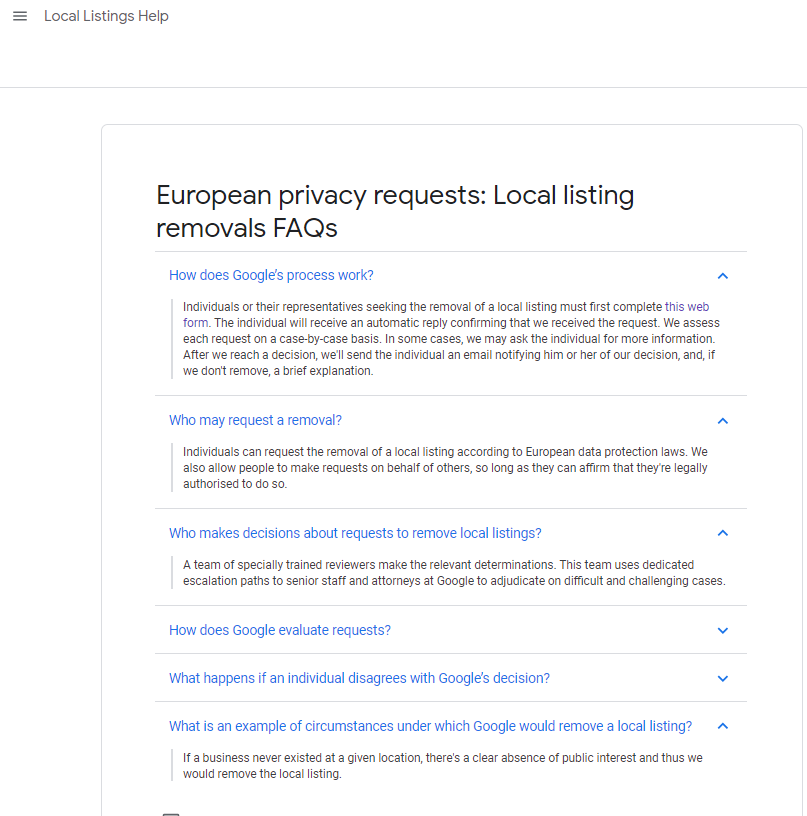The width and height of the screenshot is (807, 816).
Task: Expand 'How does Google evaluate requests?' heading
Action: pos(279,630)
